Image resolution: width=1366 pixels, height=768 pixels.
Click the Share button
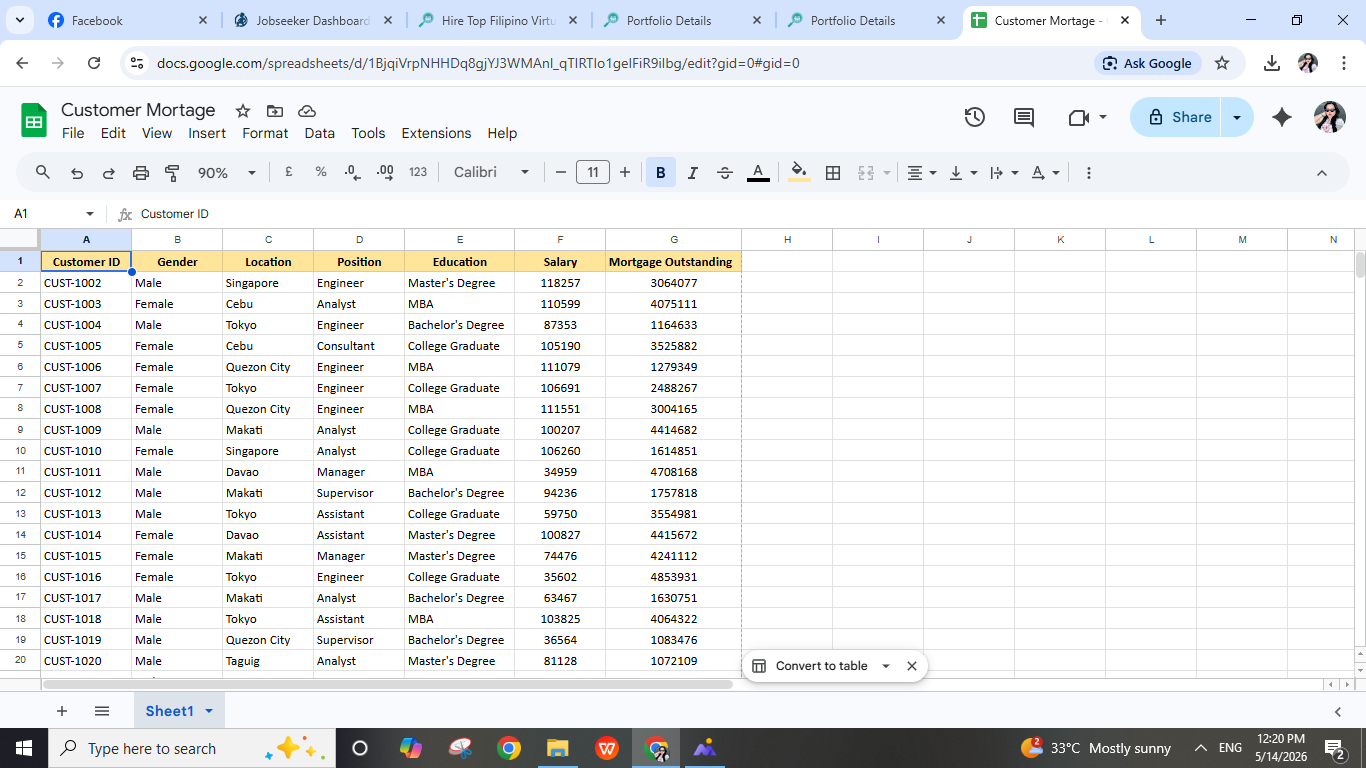(1175, 117)
